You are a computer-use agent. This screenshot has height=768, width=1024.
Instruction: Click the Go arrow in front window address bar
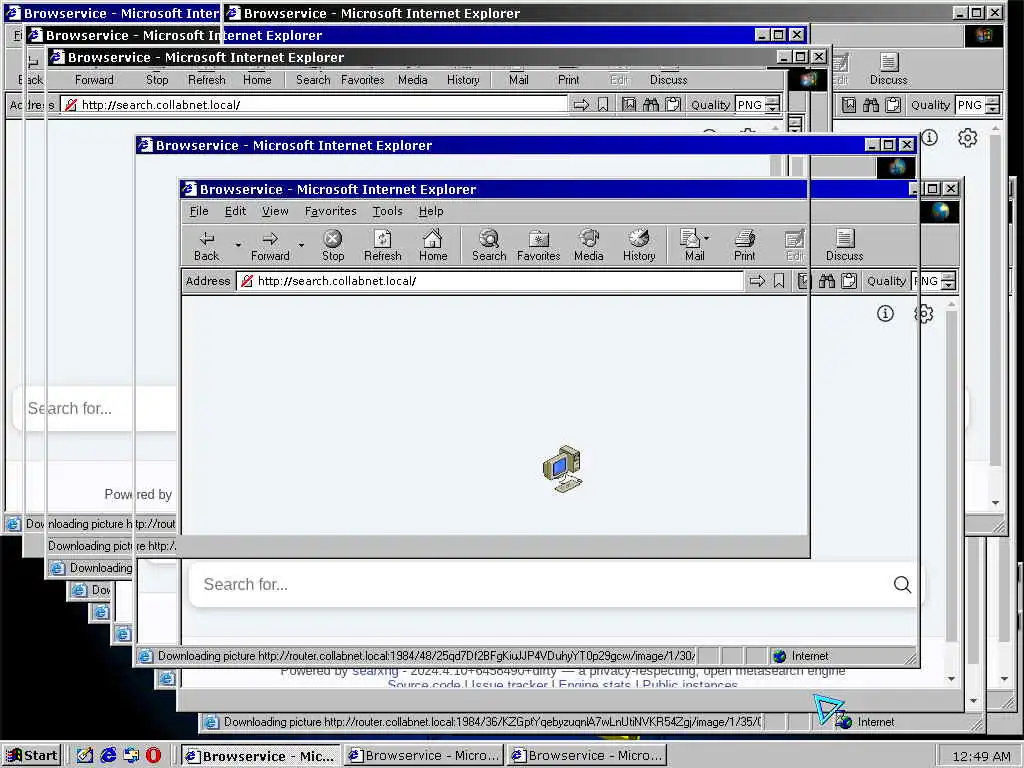pyautogui.click(x=757, y=281)
